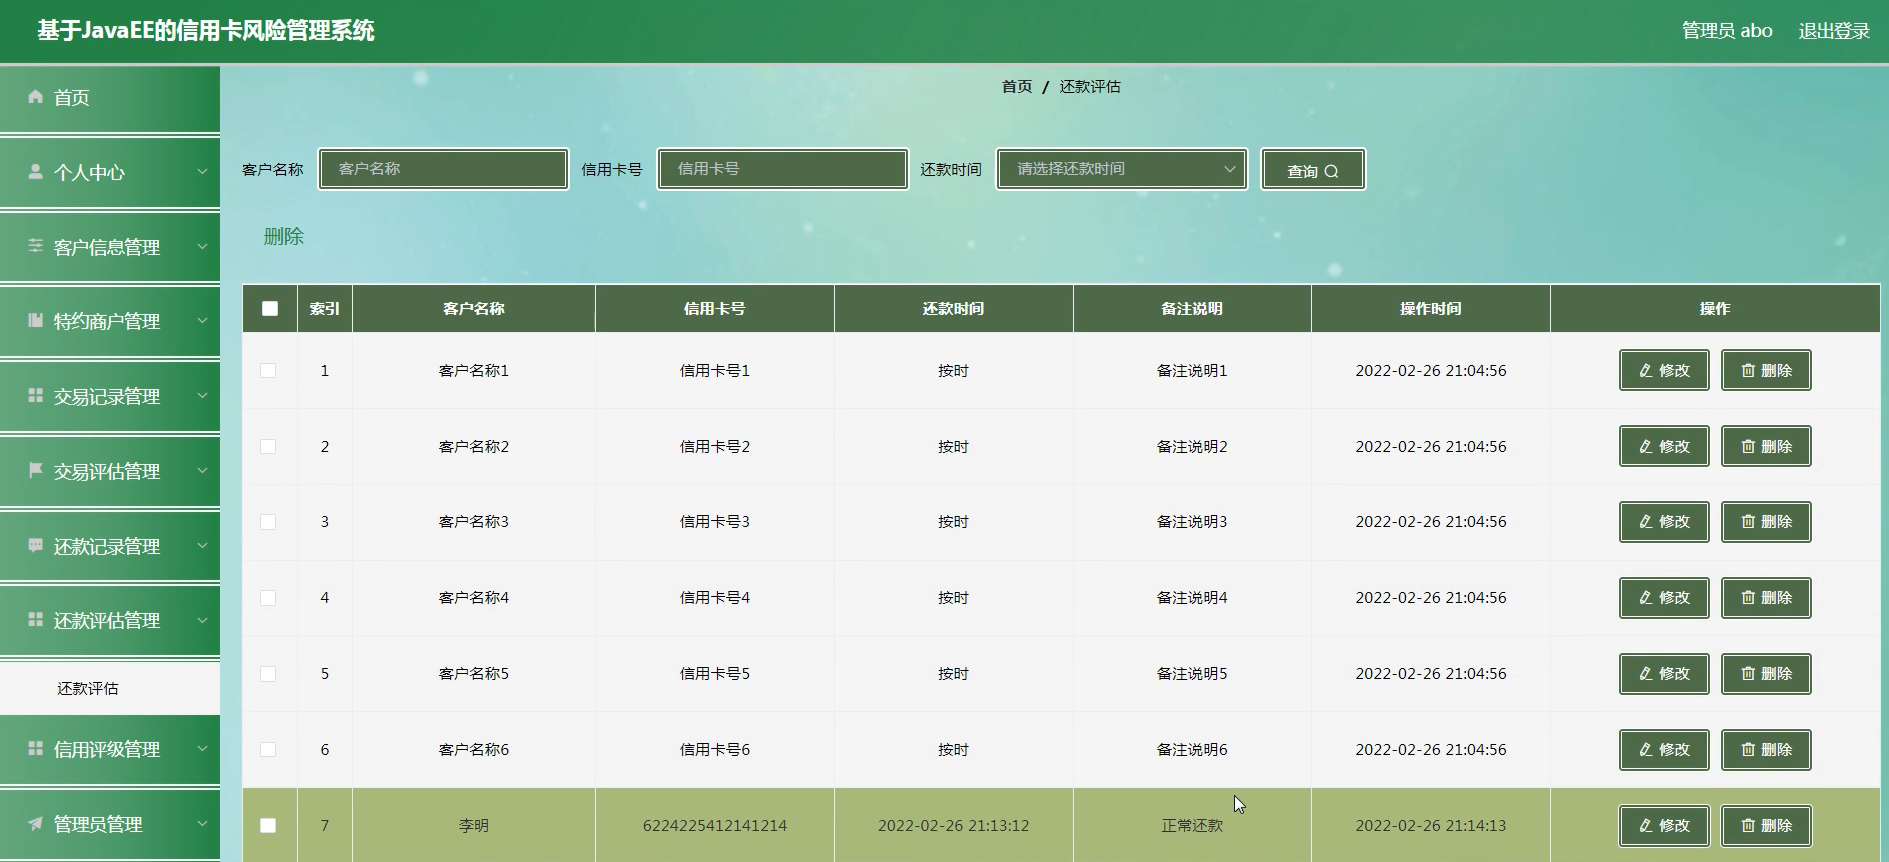Click the grid icon beside 信用评级管理
The height and width of the screenshot is (862, 1889).
coord(36,748)
